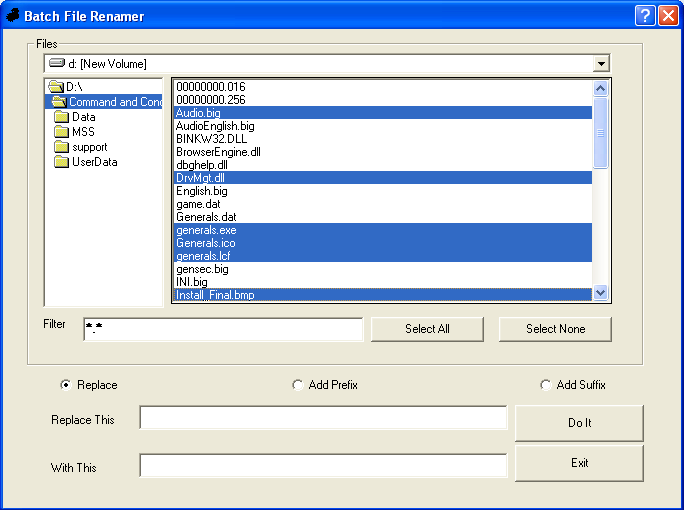Click the title bar help question icon

[x=645, y=16]
